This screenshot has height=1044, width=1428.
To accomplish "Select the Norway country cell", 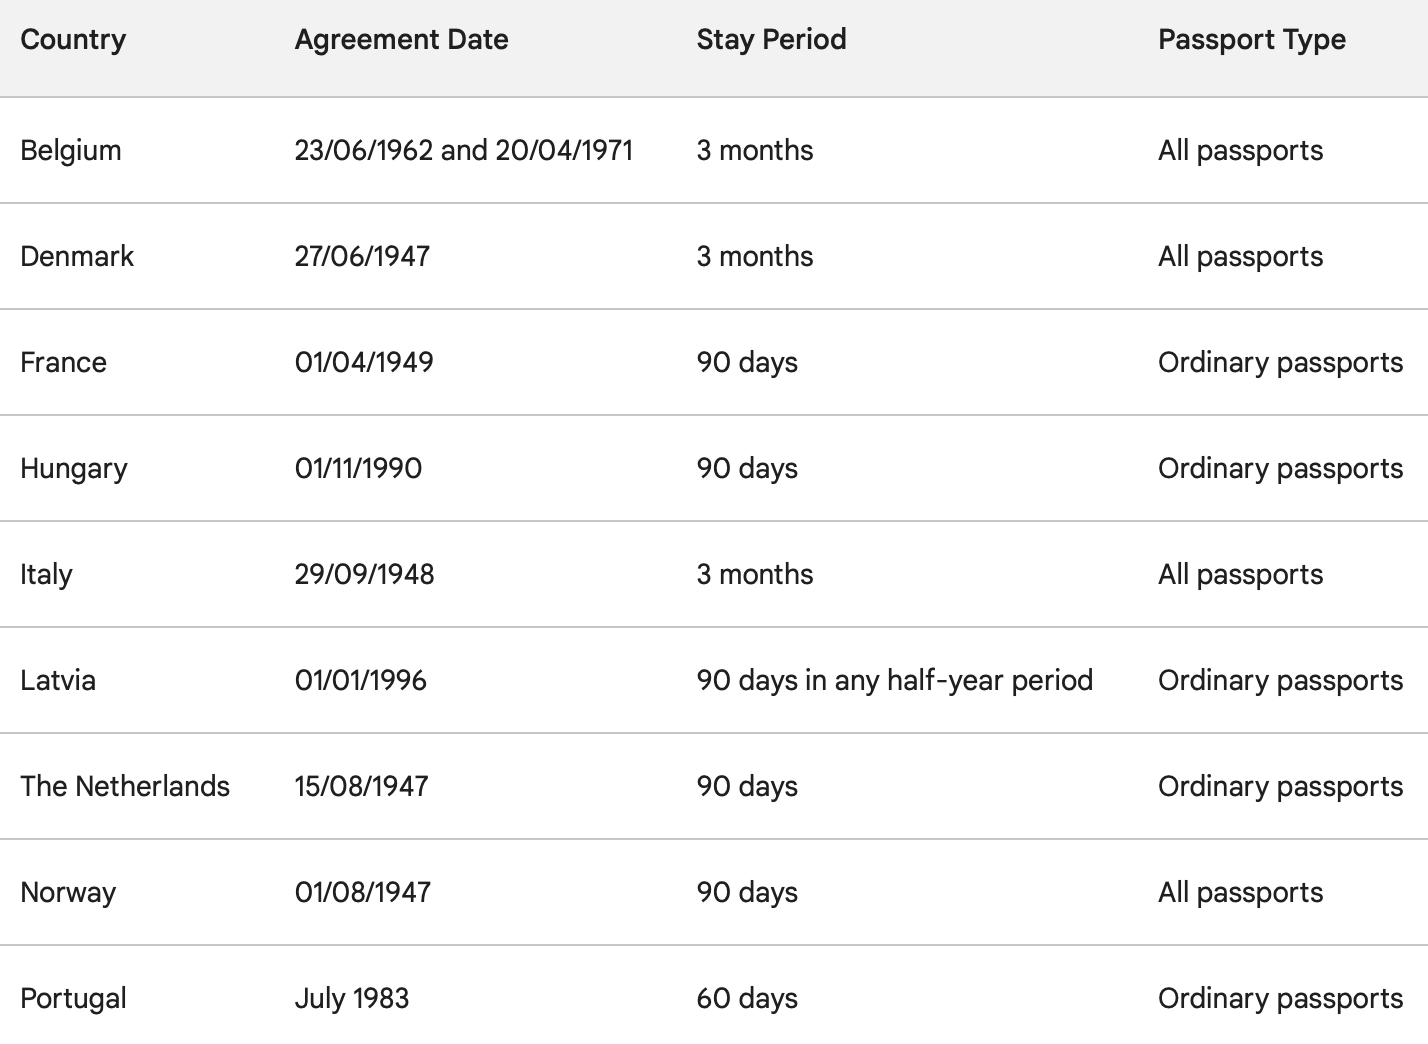I will point(68,893).
